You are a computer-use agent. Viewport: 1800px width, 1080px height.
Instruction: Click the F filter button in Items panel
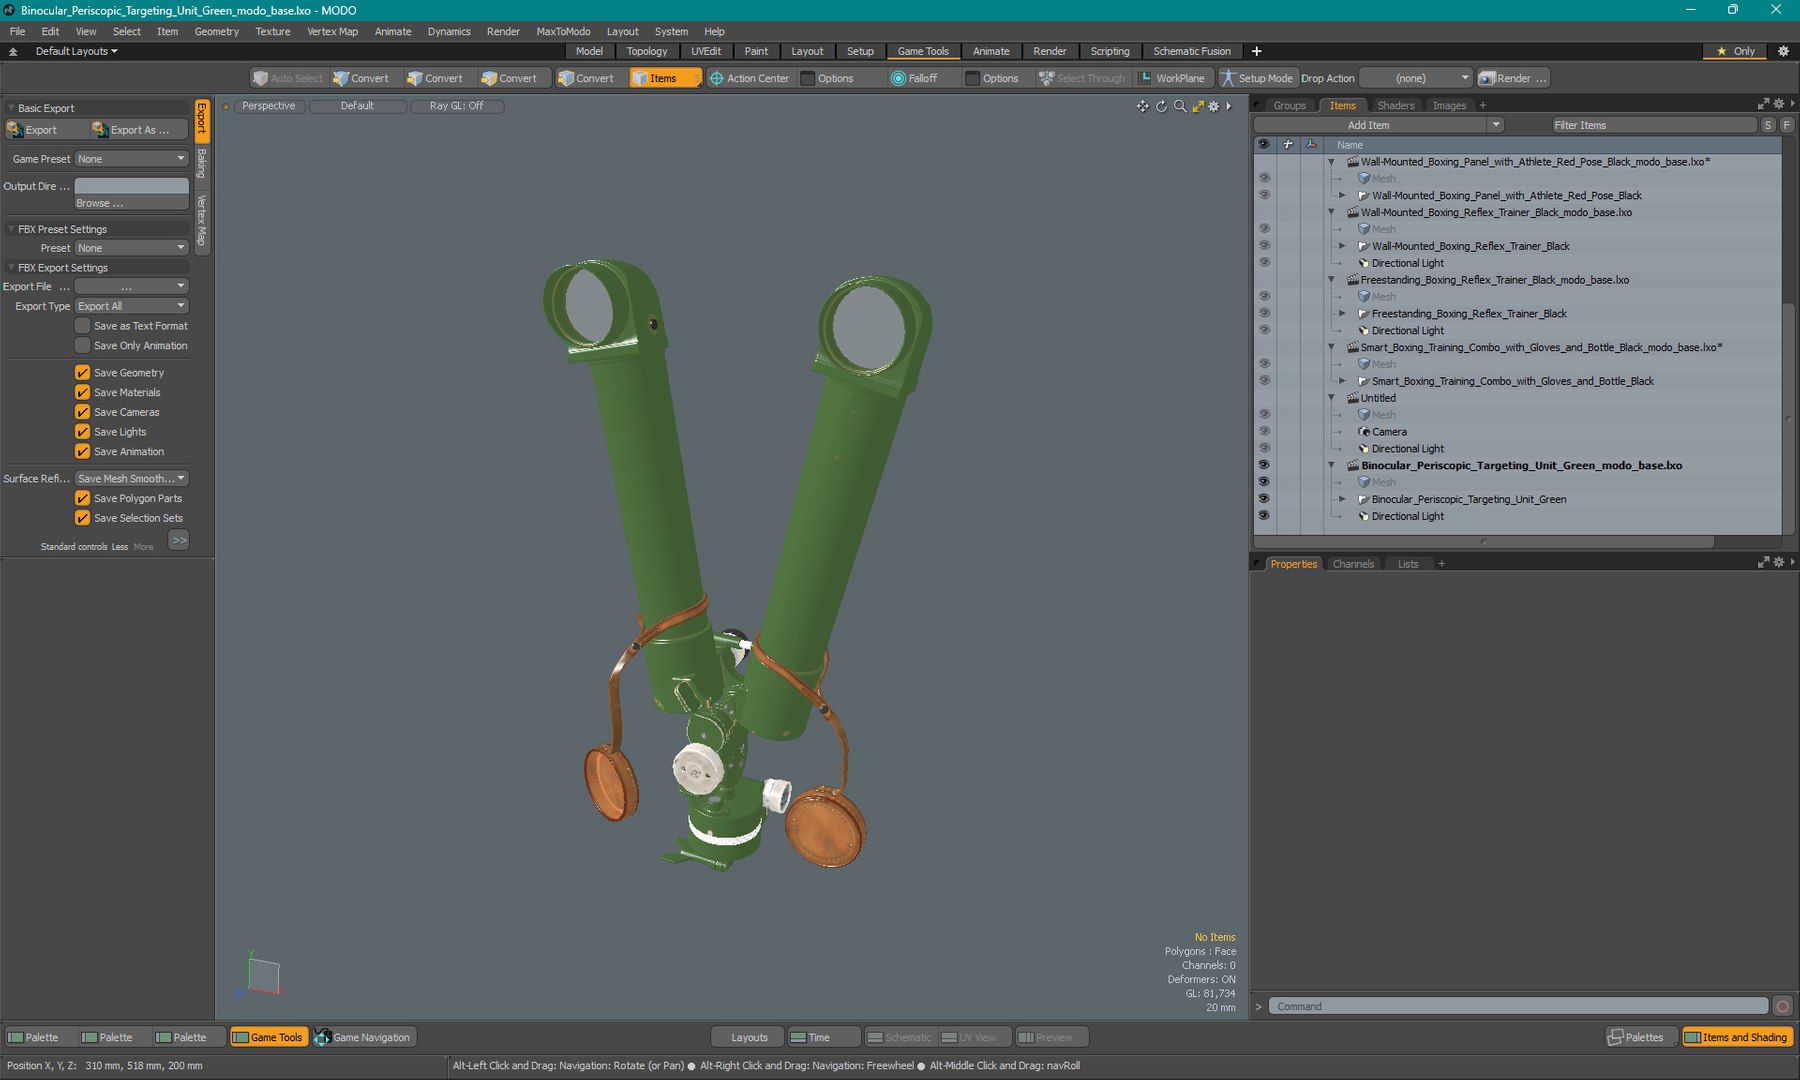pyautogui.click(x=1786, y=125)
